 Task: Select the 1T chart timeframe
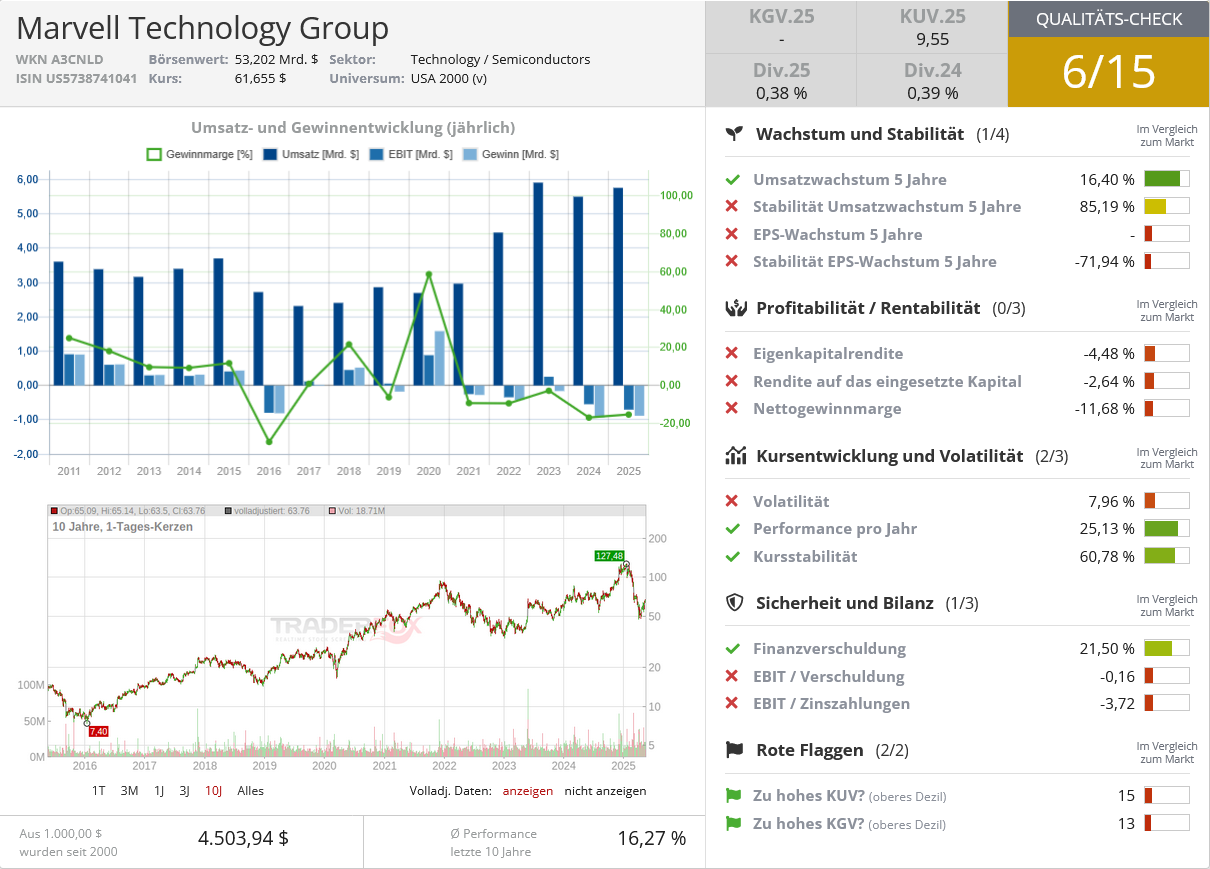[x=99, y=791]
